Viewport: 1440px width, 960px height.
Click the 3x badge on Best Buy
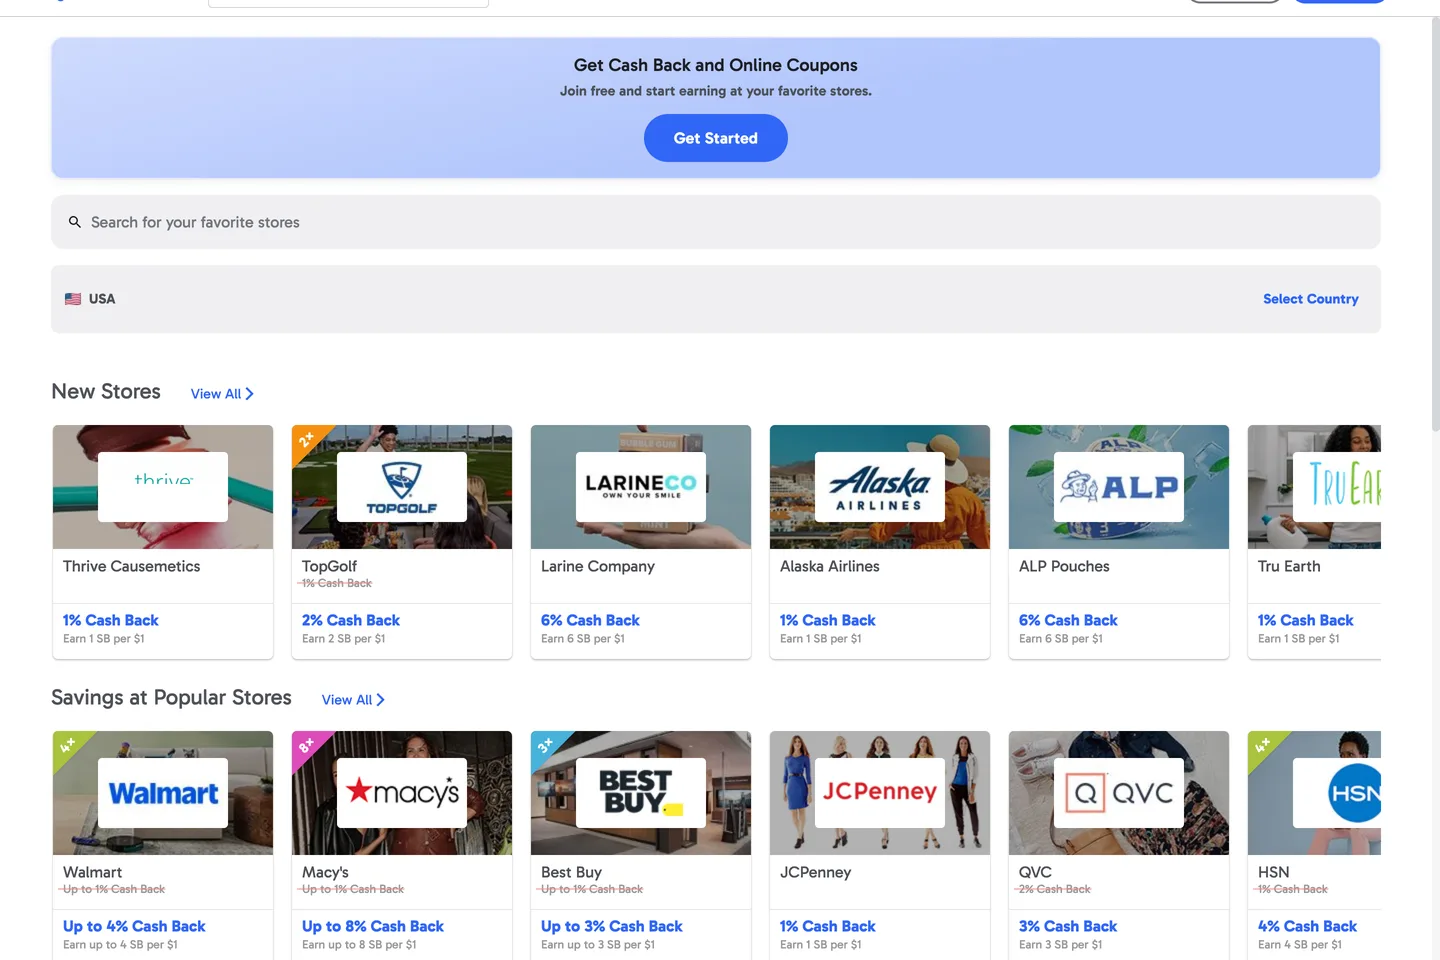pyautogui.click(x=545, y=746)
